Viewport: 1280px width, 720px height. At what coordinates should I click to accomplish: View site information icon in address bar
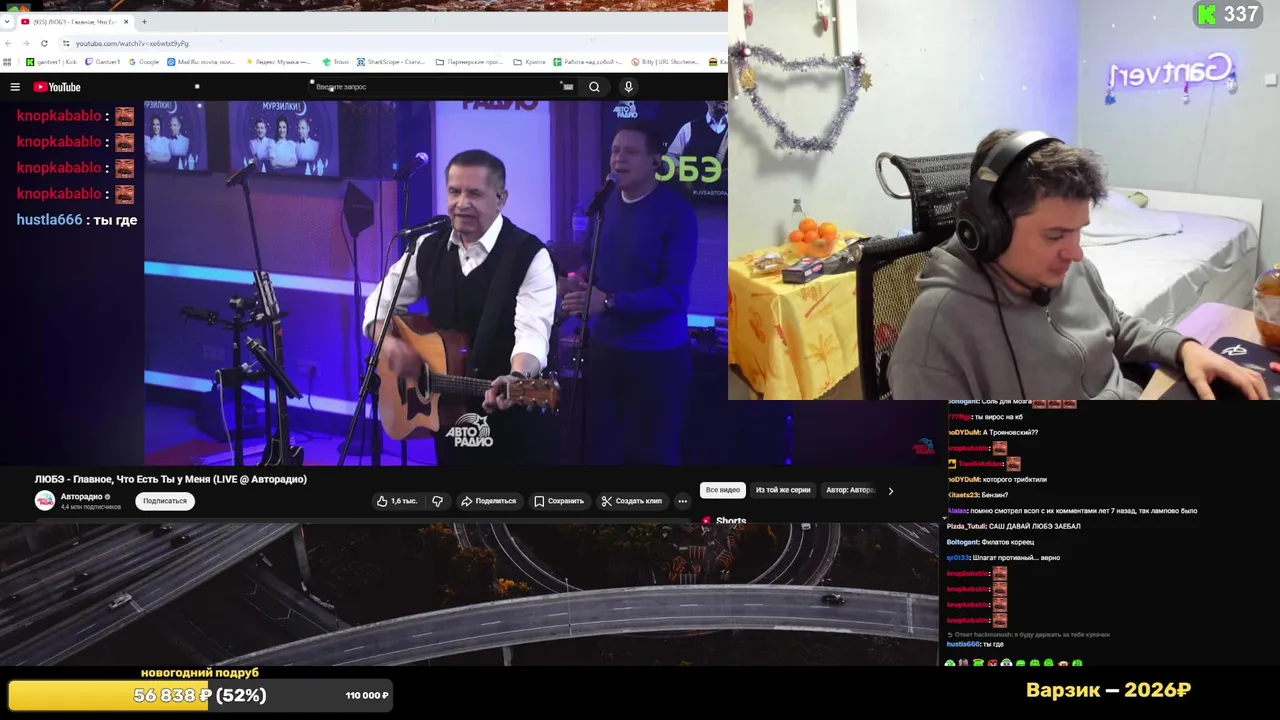[x=66, y=43]
